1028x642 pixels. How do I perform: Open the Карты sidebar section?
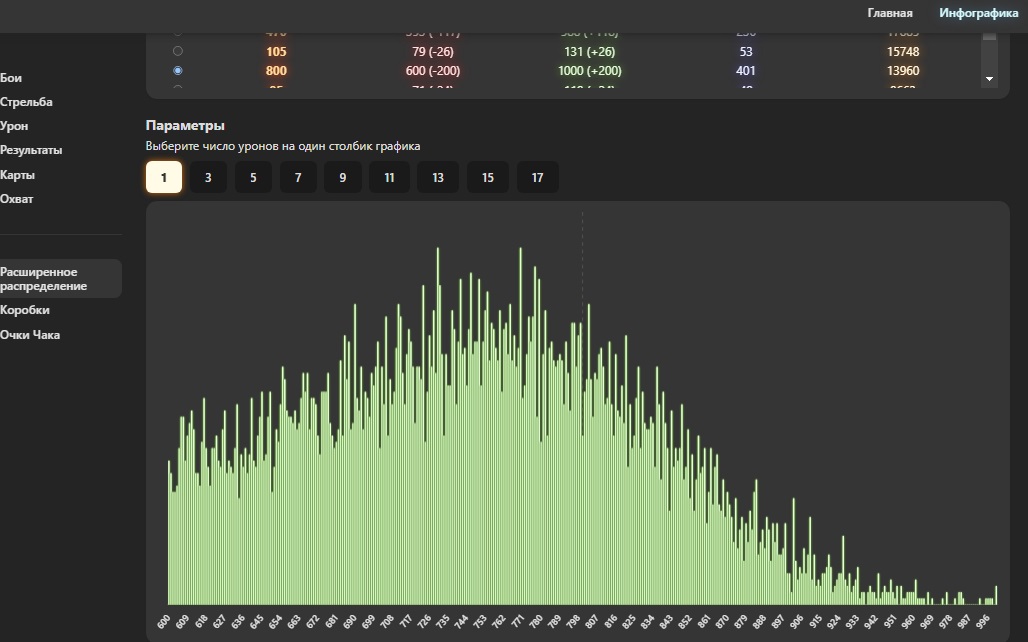17,175
